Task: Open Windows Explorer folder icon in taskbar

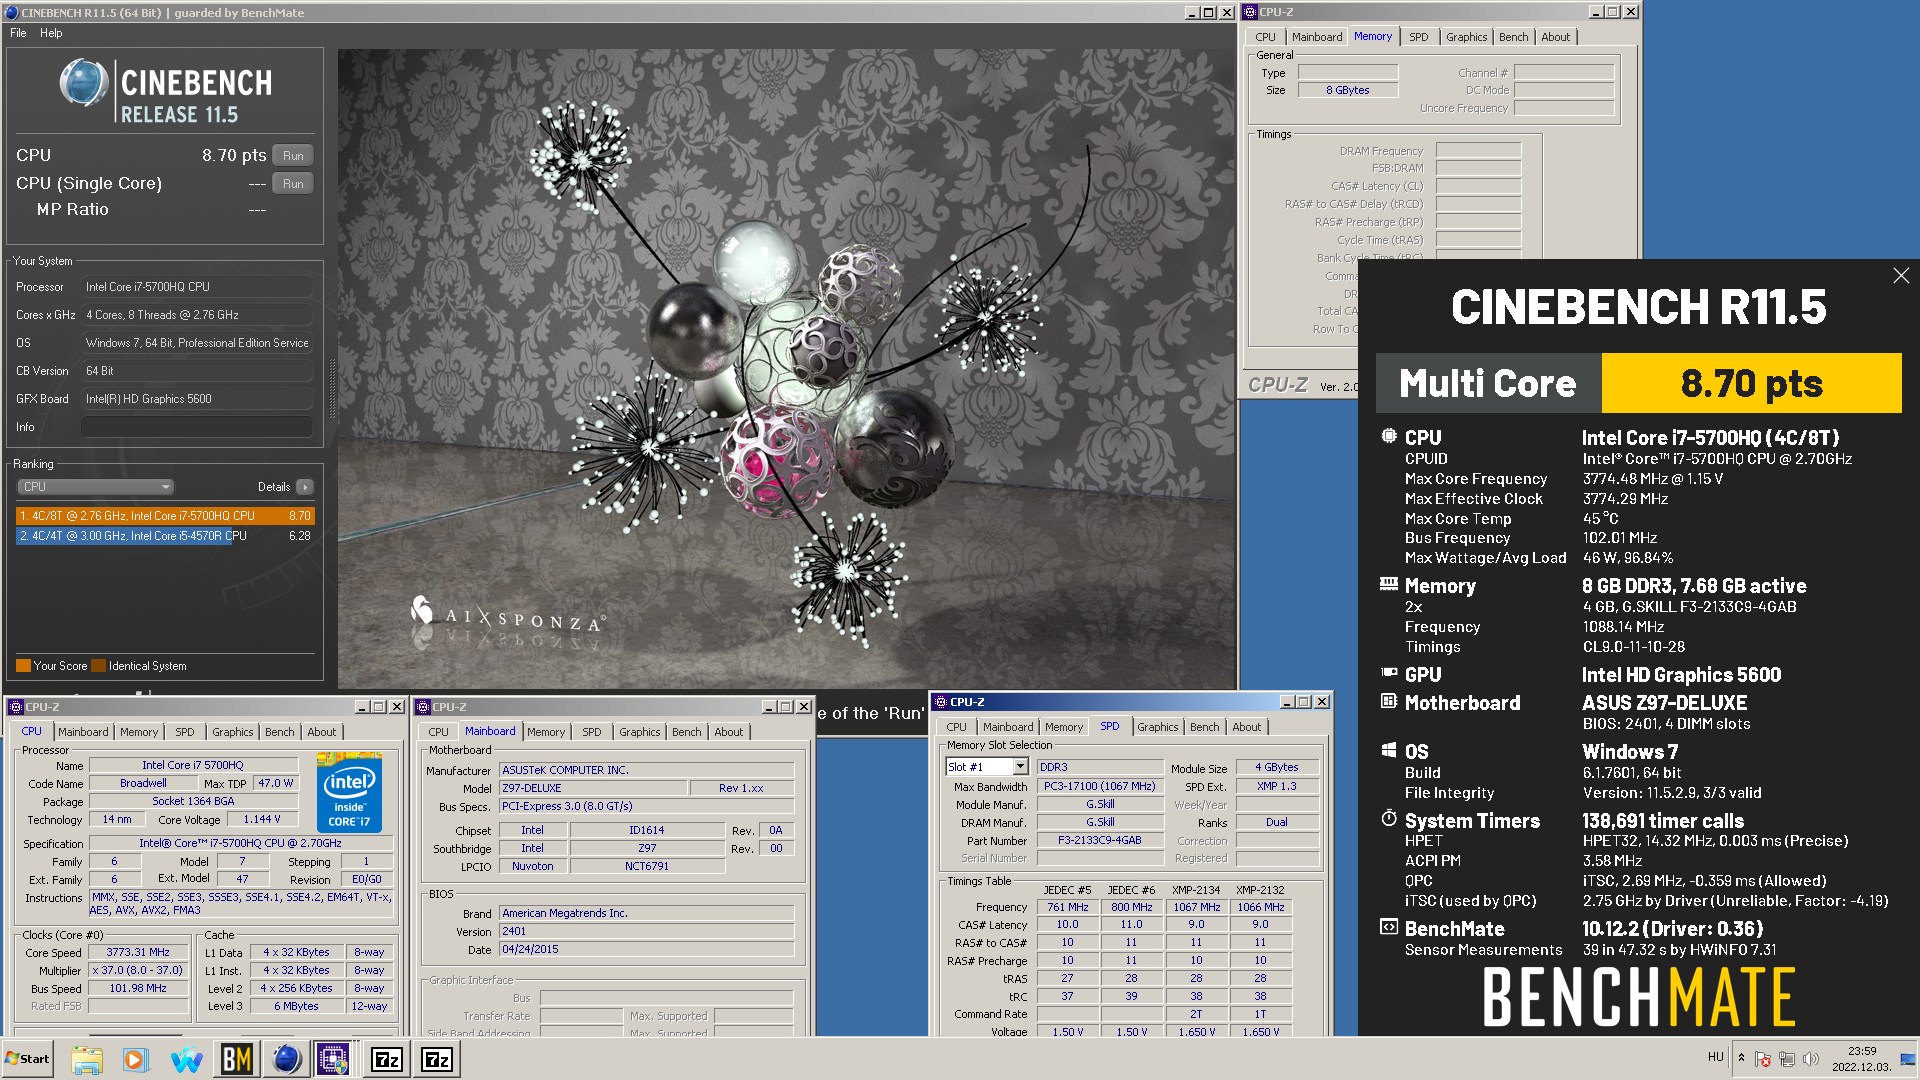Action: pyautogui.click(x=86, y=1059)
